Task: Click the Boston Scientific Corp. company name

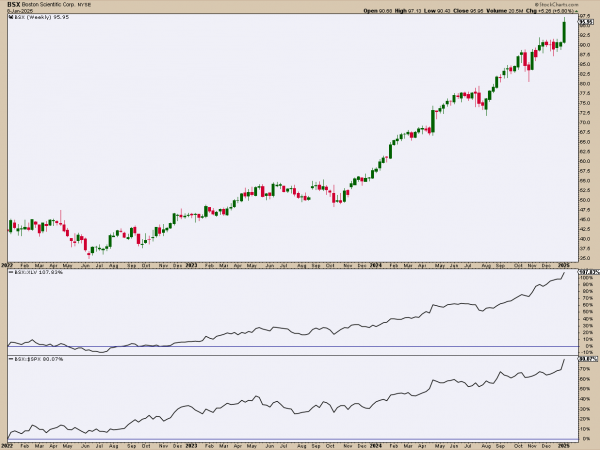Action: (x=50, y=5)
